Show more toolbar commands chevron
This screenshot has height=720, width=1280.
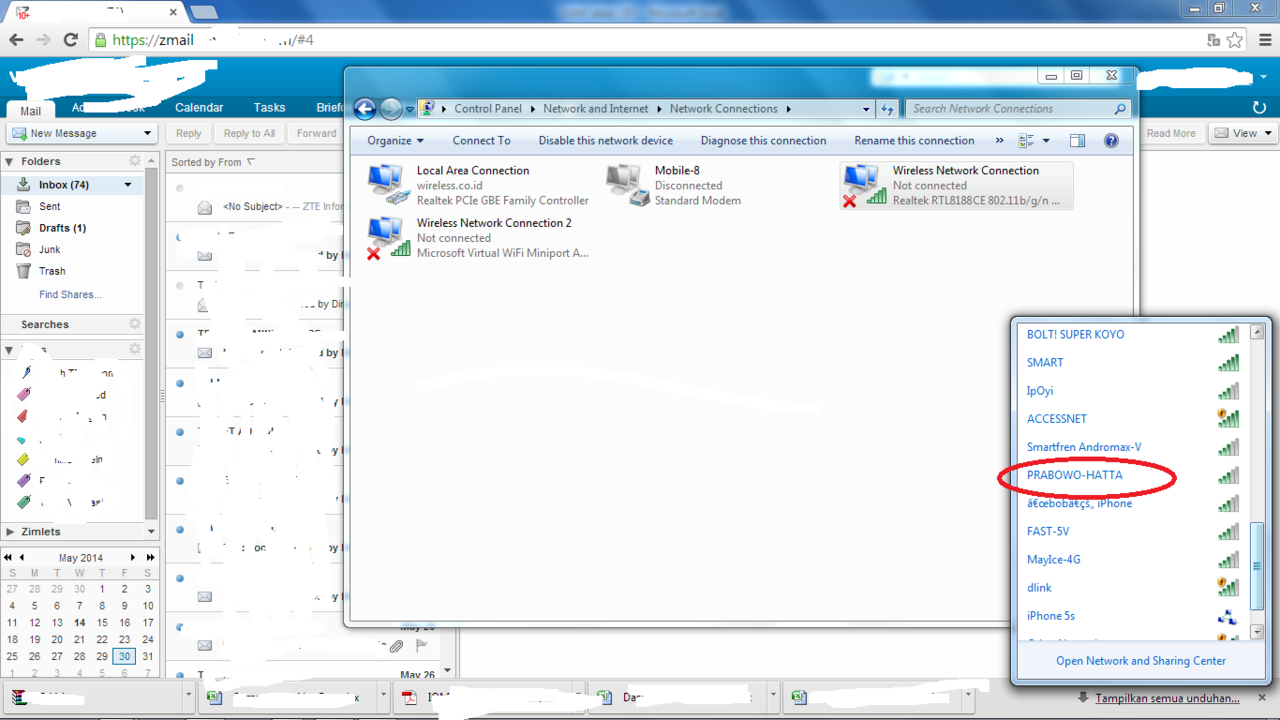tap(1000, 141)
